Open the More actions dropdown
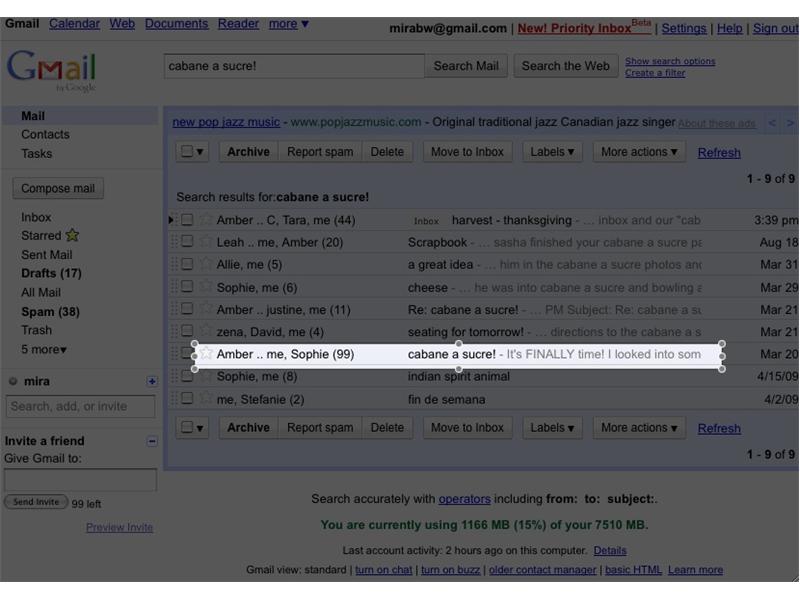The image size is (800, 600). [x=637, y=151]
